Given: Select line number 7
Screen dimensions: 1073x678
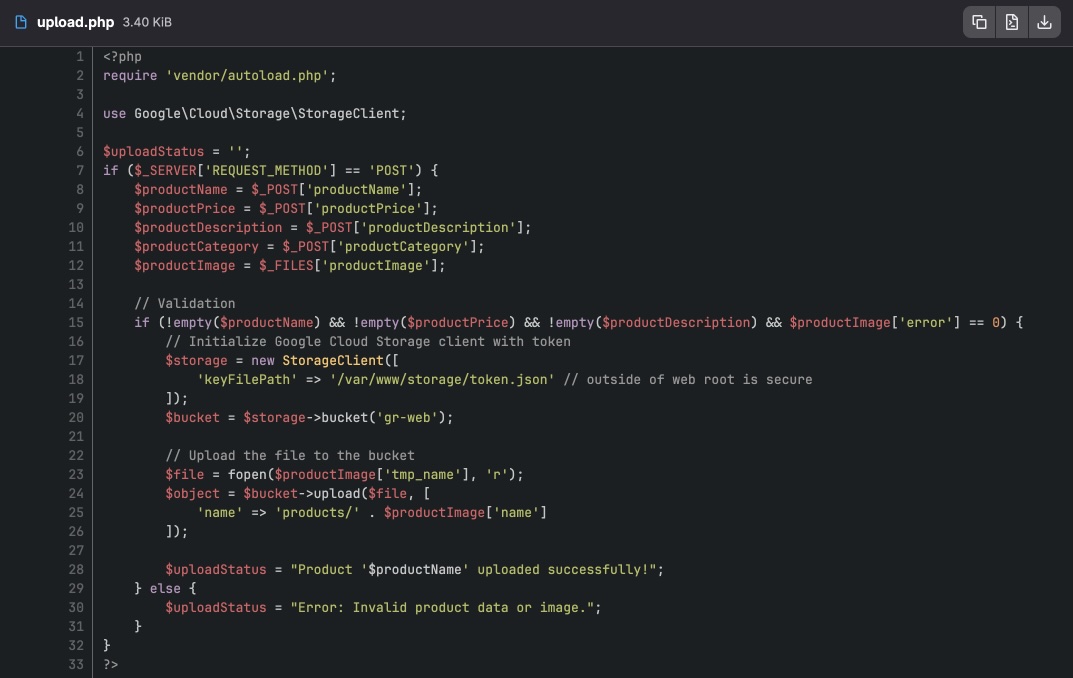Looking at the screenshot, I should point(80,170).
